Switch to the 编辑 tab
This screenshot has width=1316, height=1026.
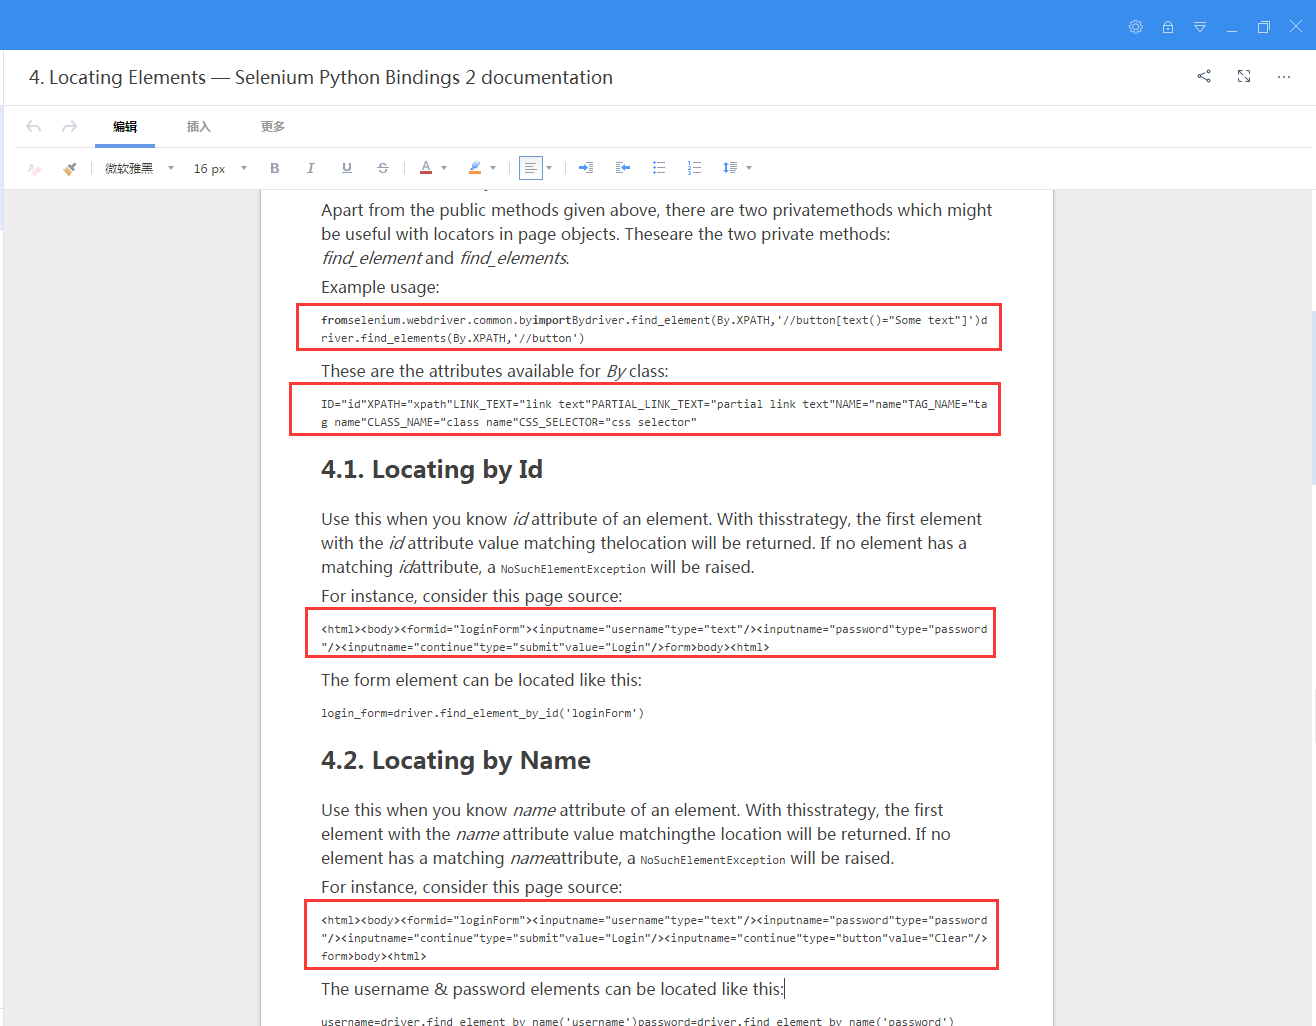click(x=125, y=127)
